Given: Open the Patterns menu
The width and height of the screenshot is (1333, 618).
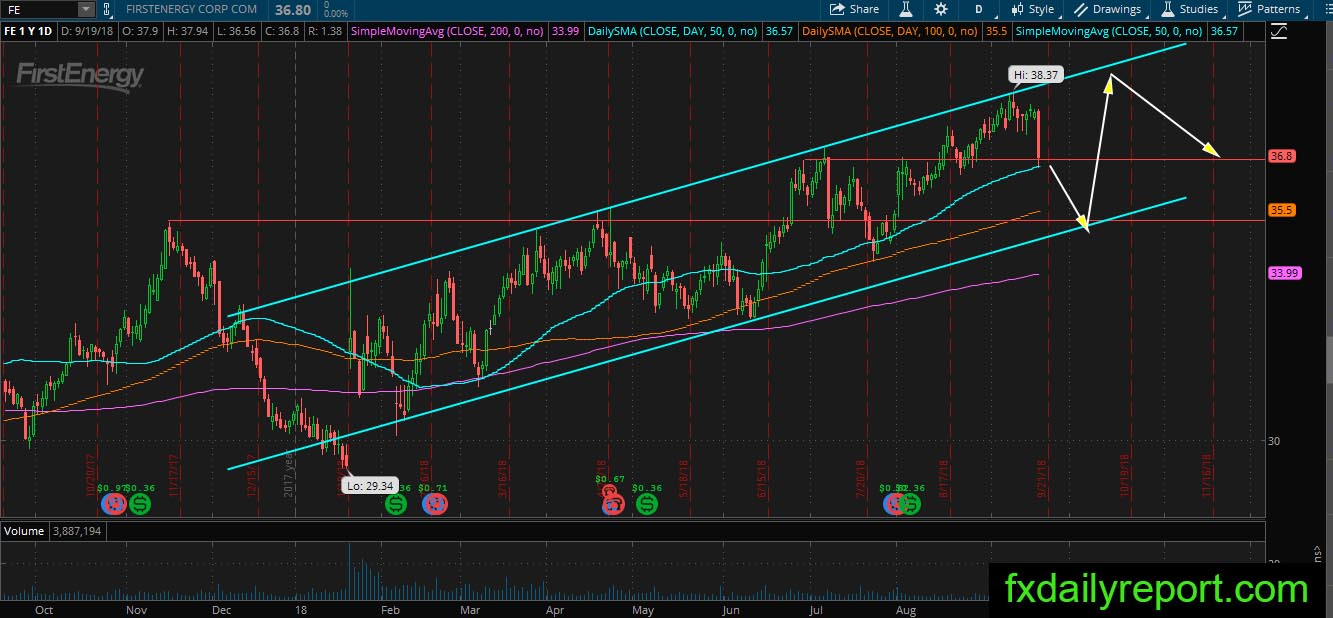Looking at the screenshot, I should tap(1269, 9).
